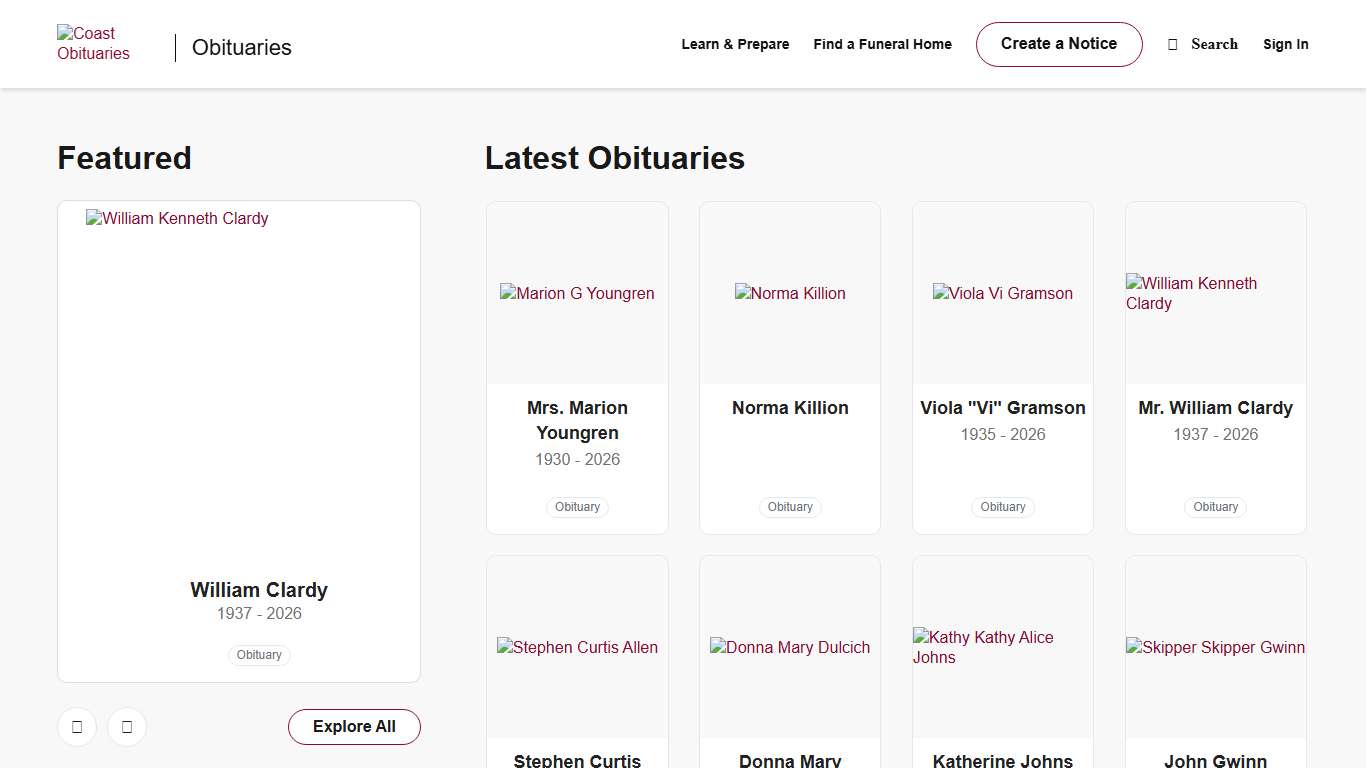Open Marion G Youngren photo
The width and height of the screenshot is (1366, 768).
pos(577,293)
